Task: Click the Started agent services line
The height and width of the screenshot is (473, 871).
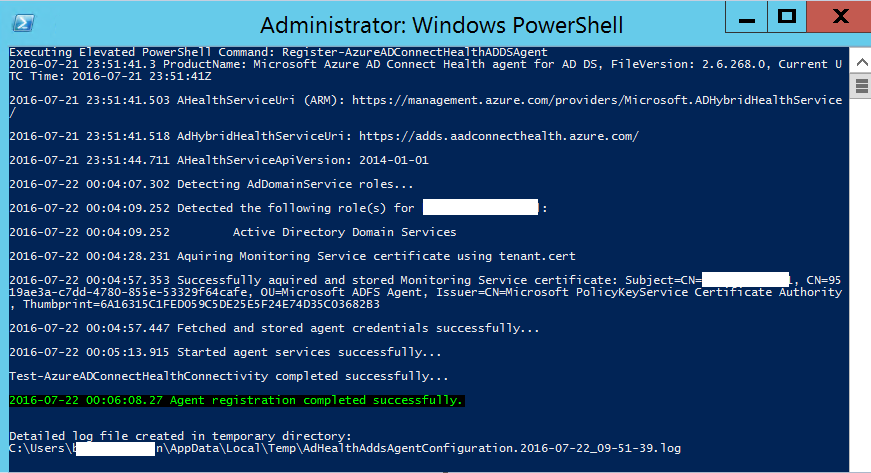Action: pyautogui.click(x=225, y=352)
